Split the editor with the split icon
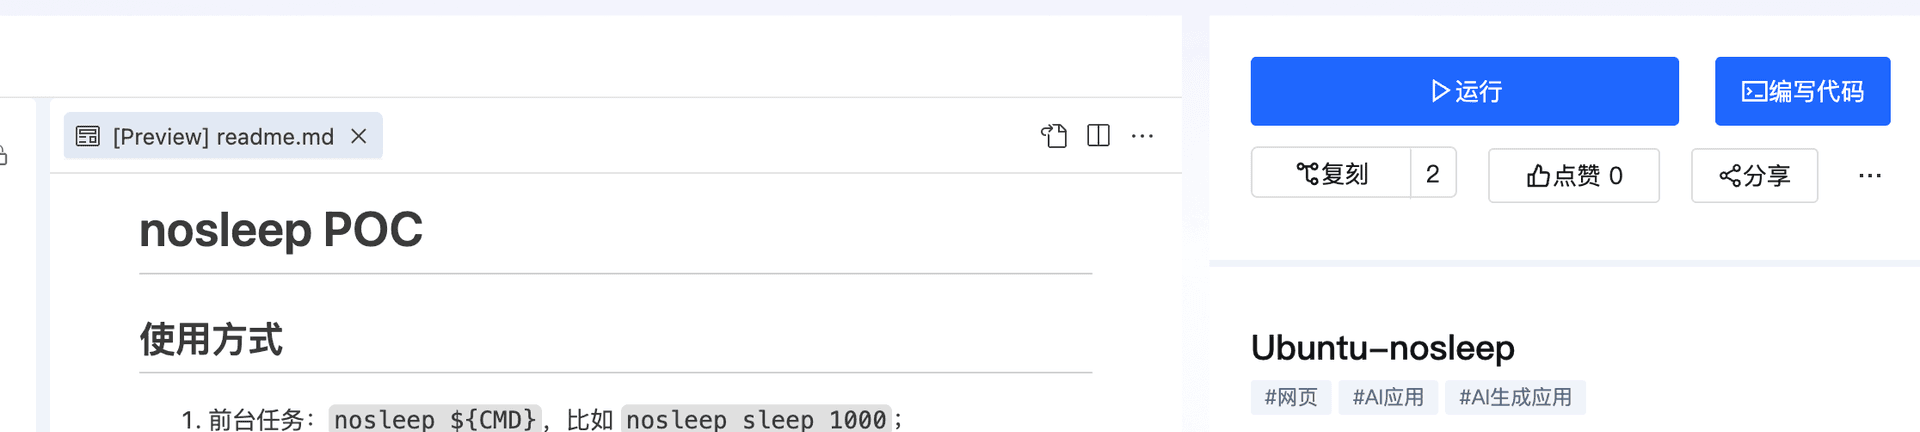1920x432 pixels. point(1098,136)
